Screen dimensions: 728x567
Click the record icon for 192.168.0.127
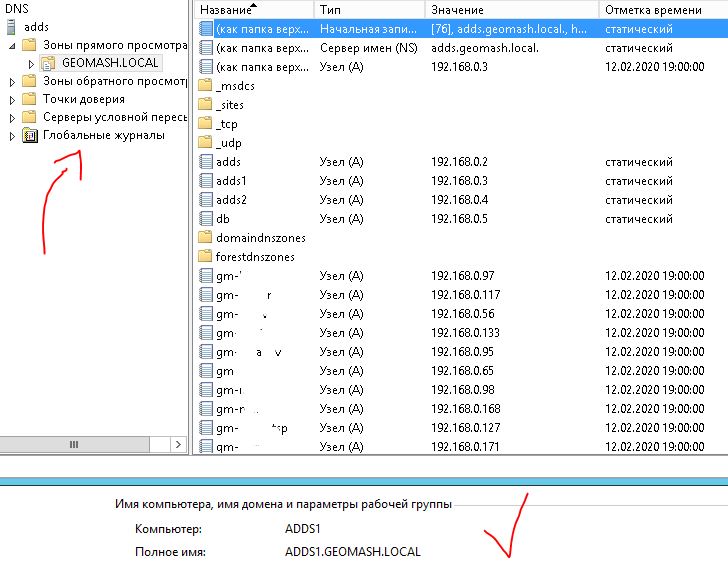pos(206,428)
